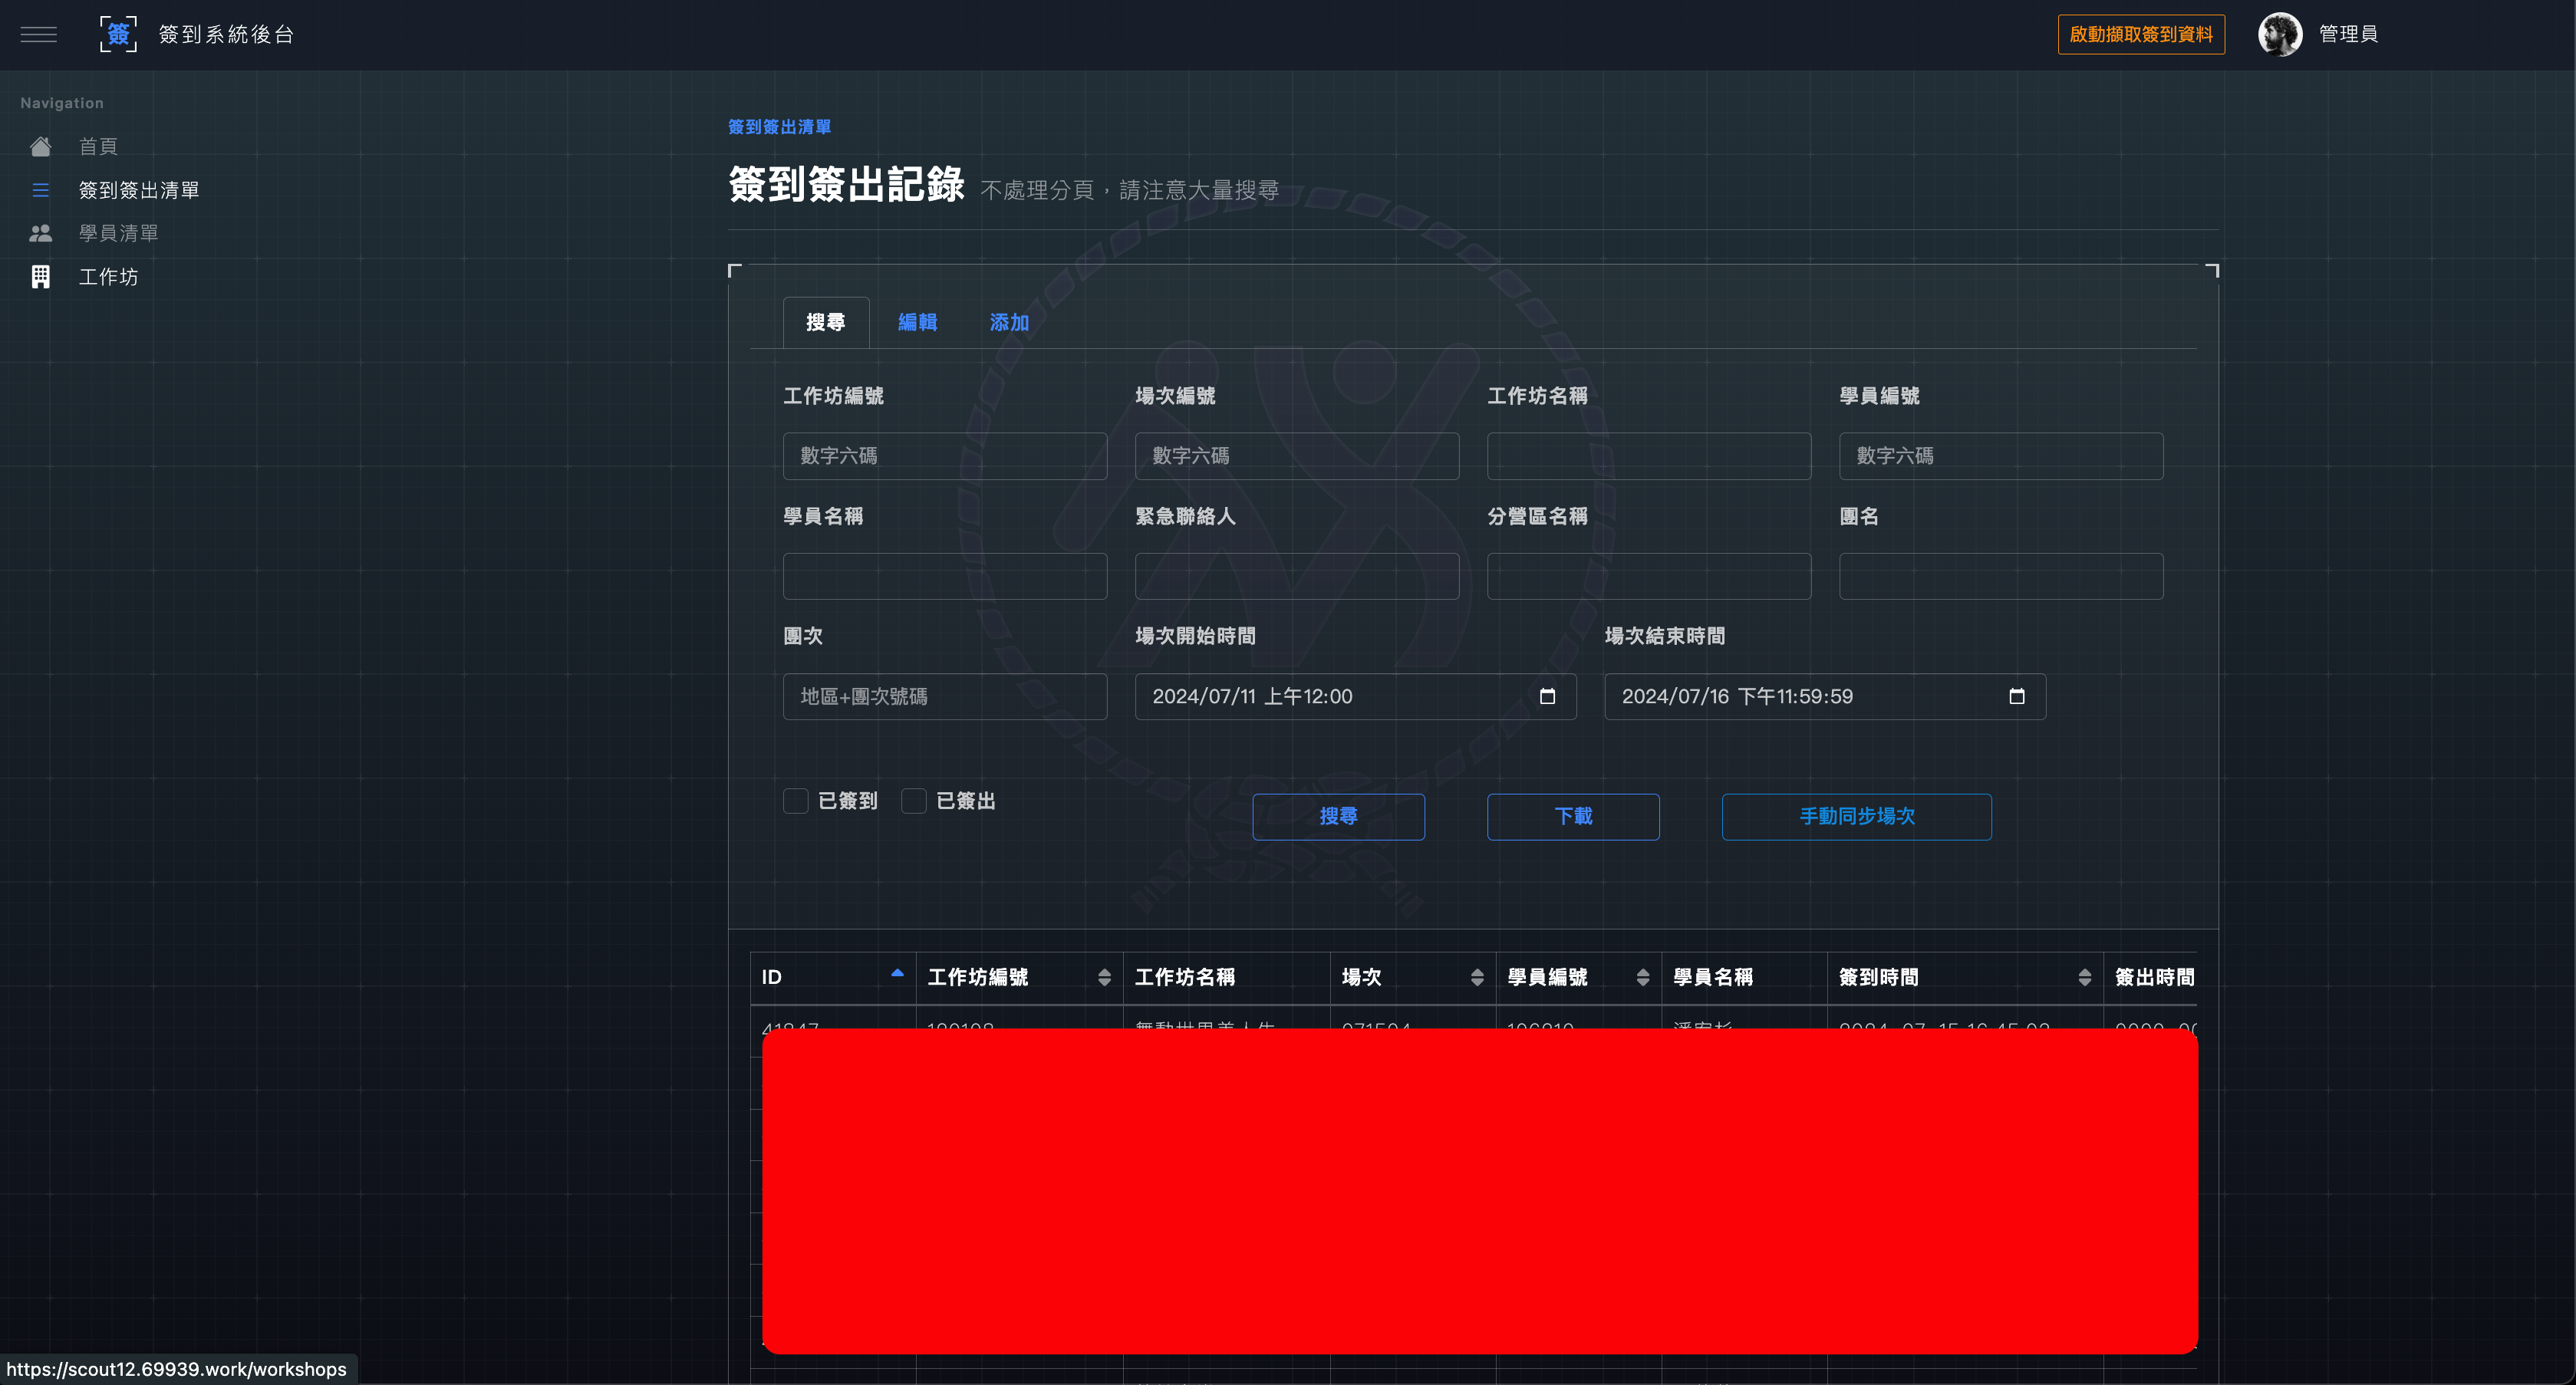Switch to the 添加 tab
The image size is (2576, 1385).
(x=1009, y=322)
